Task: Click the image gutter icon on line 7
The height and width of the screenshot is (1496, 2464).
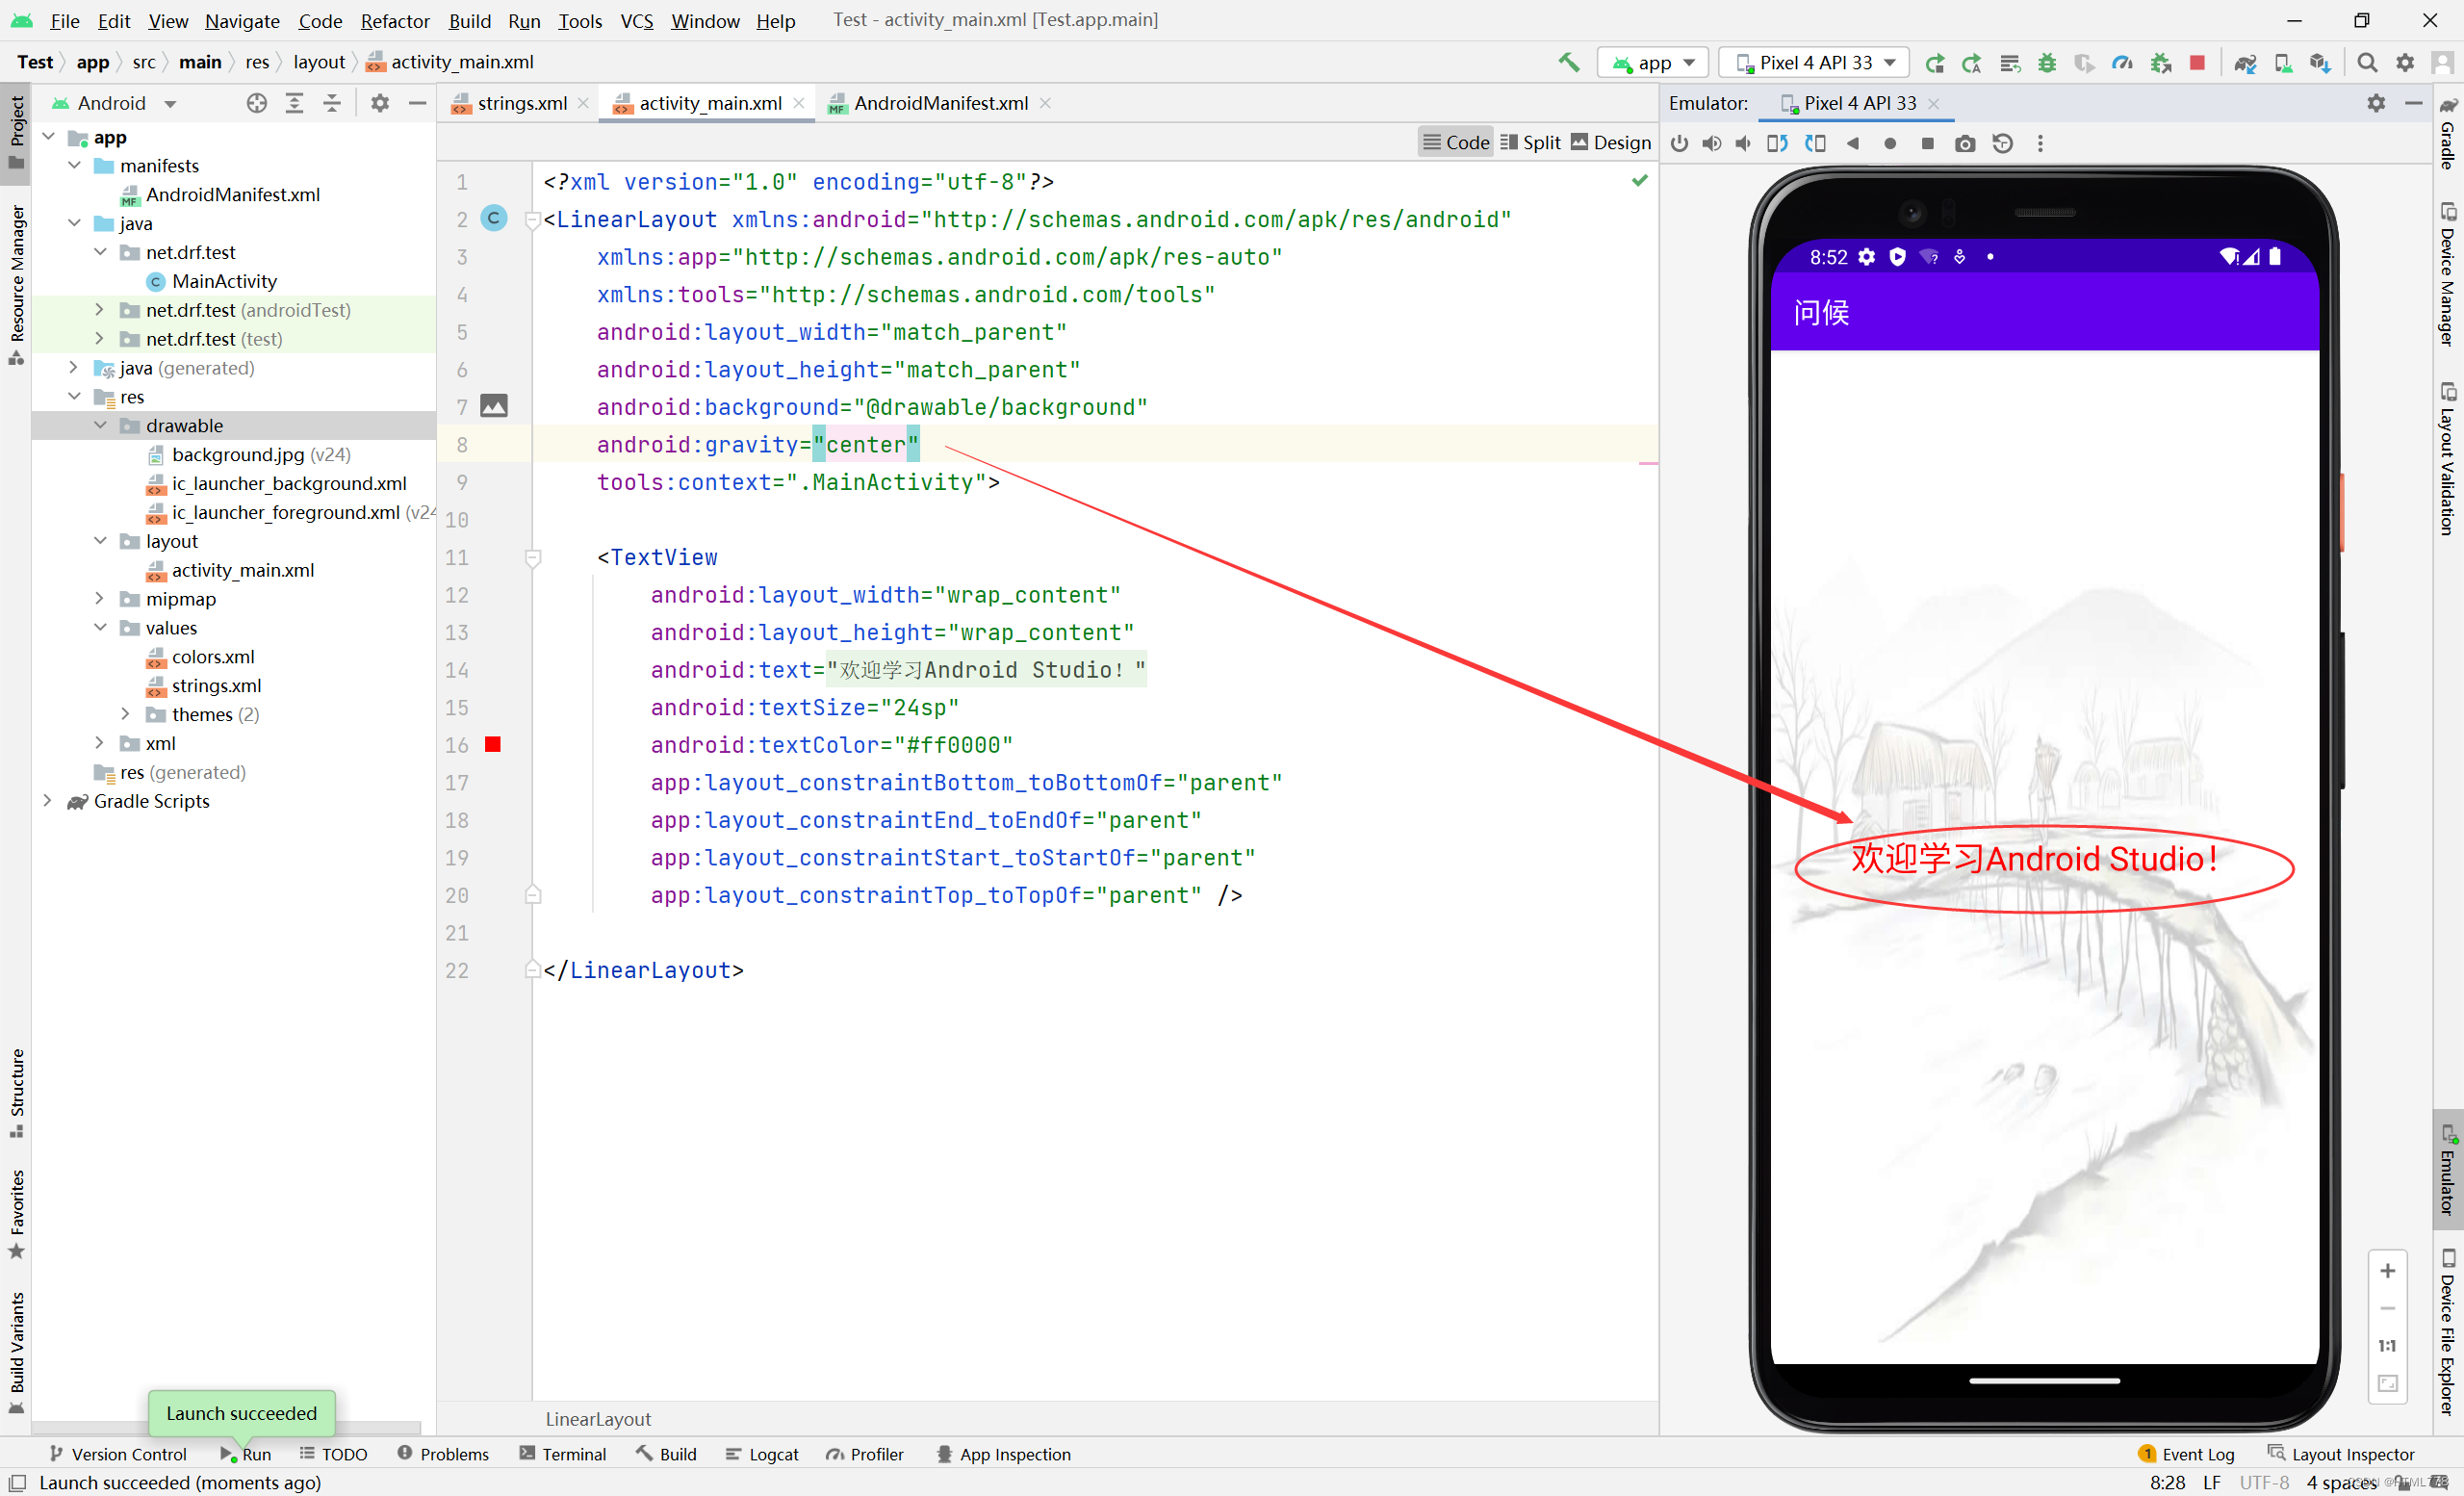Action: [x=494, y=406]
